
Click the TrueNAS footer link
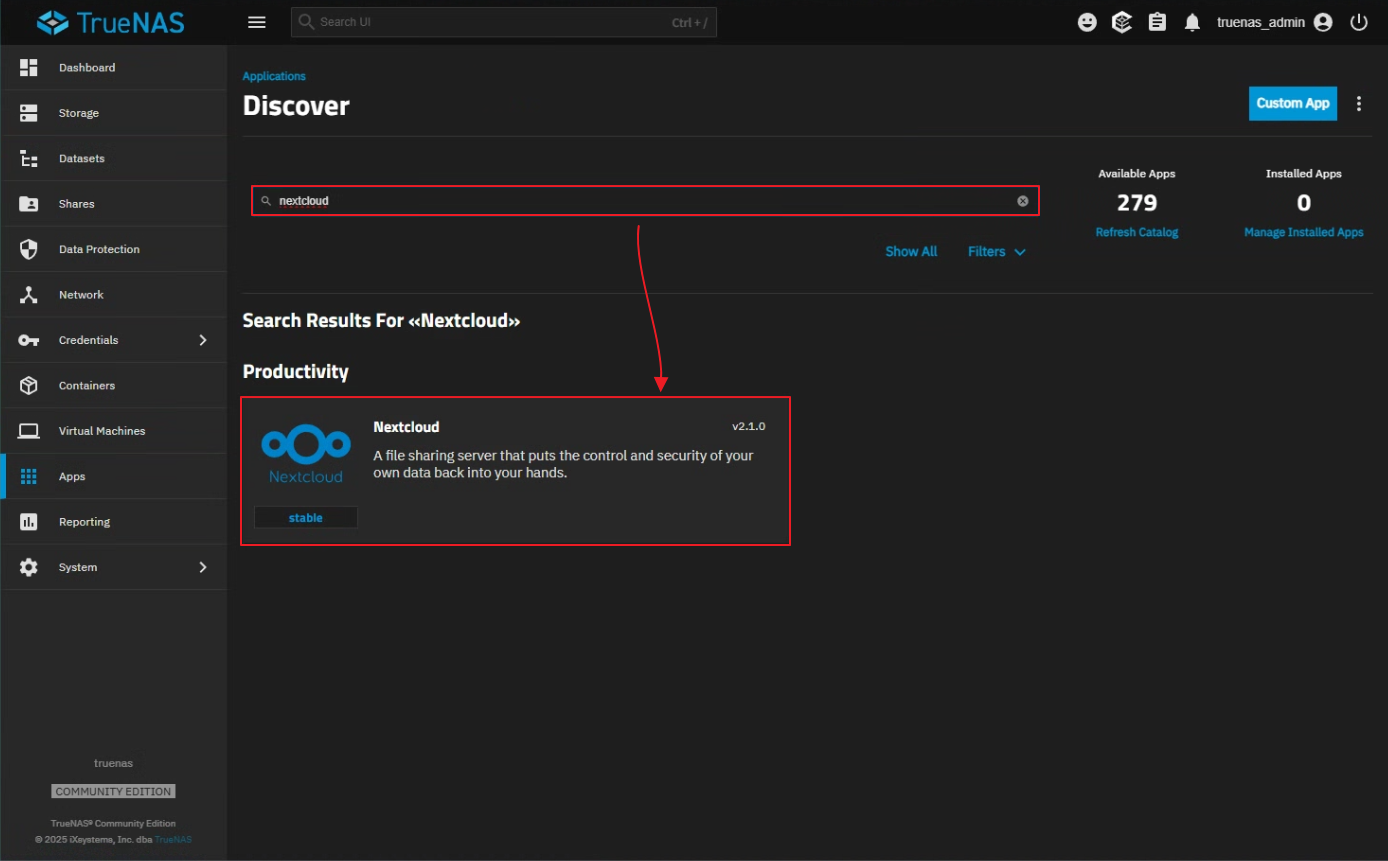pyautogui.click(x=173, y=839)
